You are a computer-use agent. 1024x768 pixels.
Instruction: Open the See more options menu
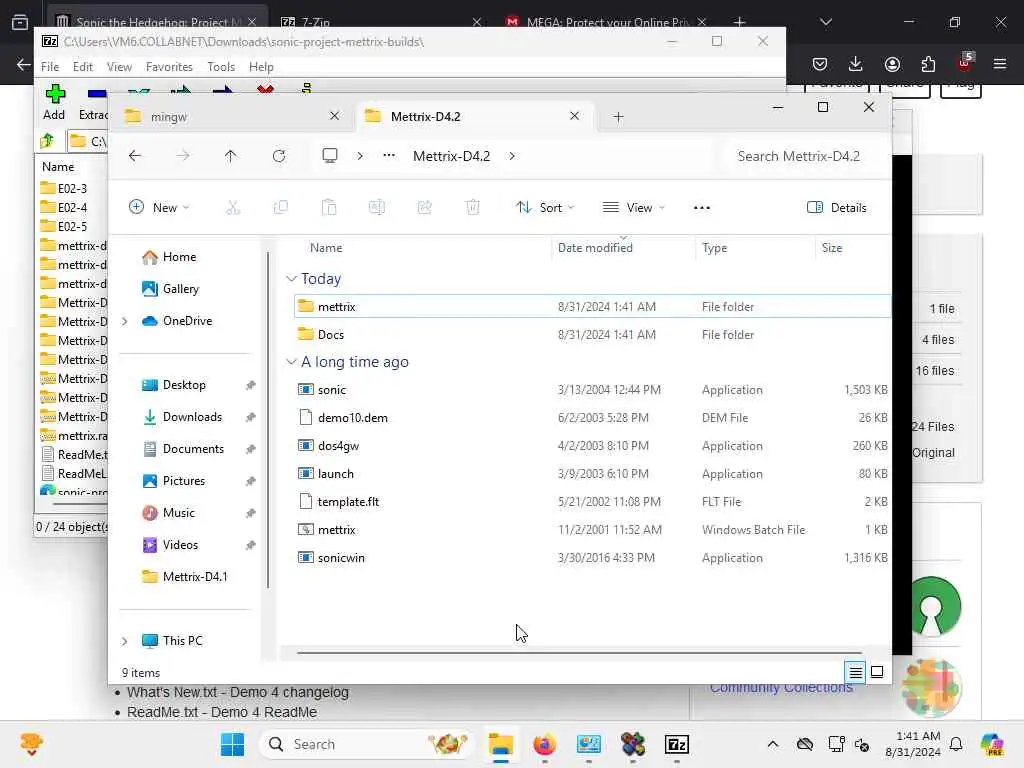[x=702, y=208]
